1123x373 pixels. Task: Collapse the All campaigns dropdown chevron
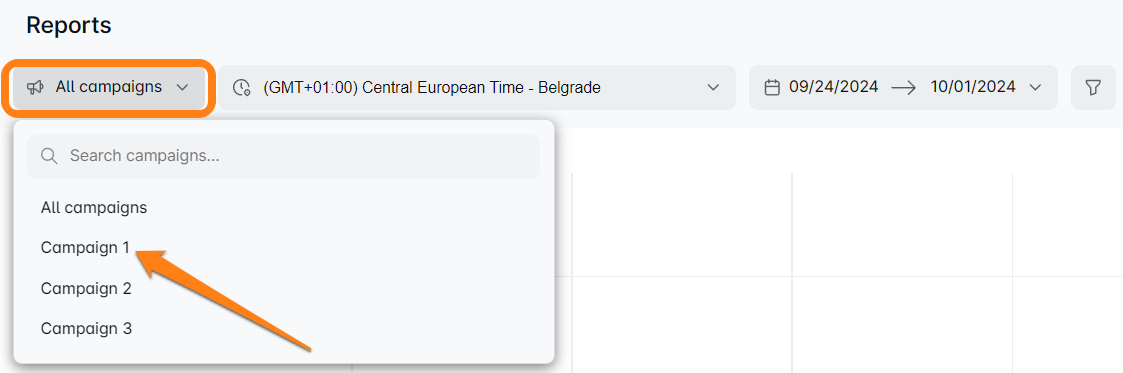182,87
